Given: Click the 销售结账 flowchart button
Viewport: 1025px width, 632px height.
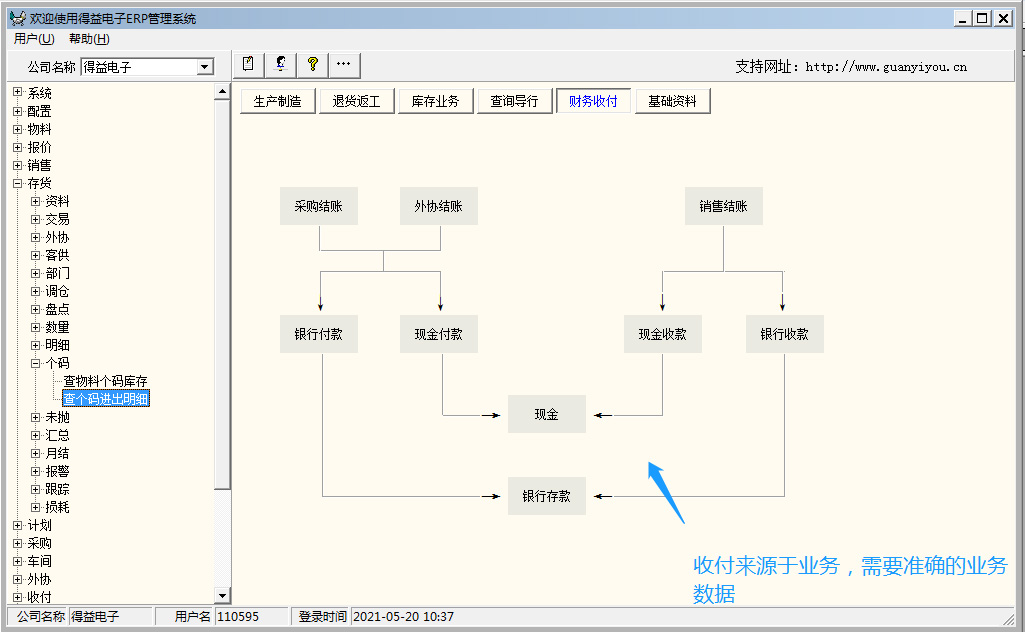Looking at the screenshot, I should pyautogui.click(x=723, y=207).
